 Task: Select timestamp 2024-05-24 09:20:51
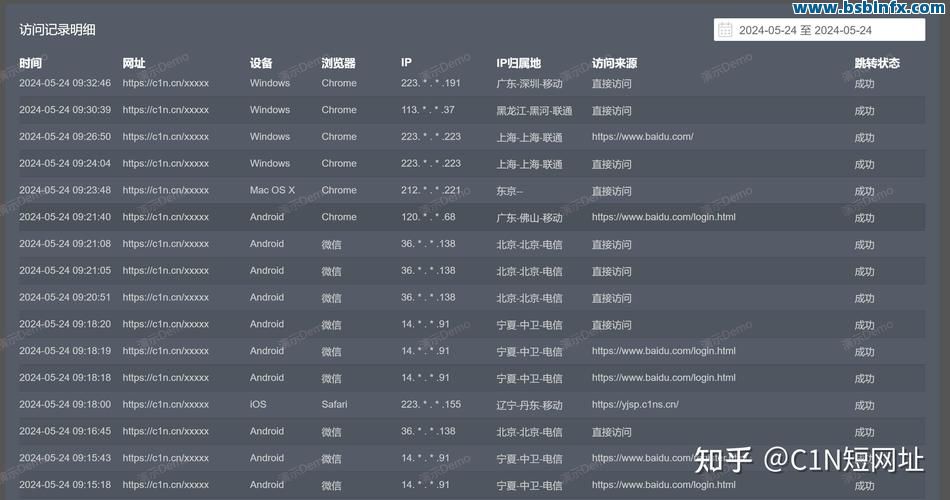click(65, 298)
